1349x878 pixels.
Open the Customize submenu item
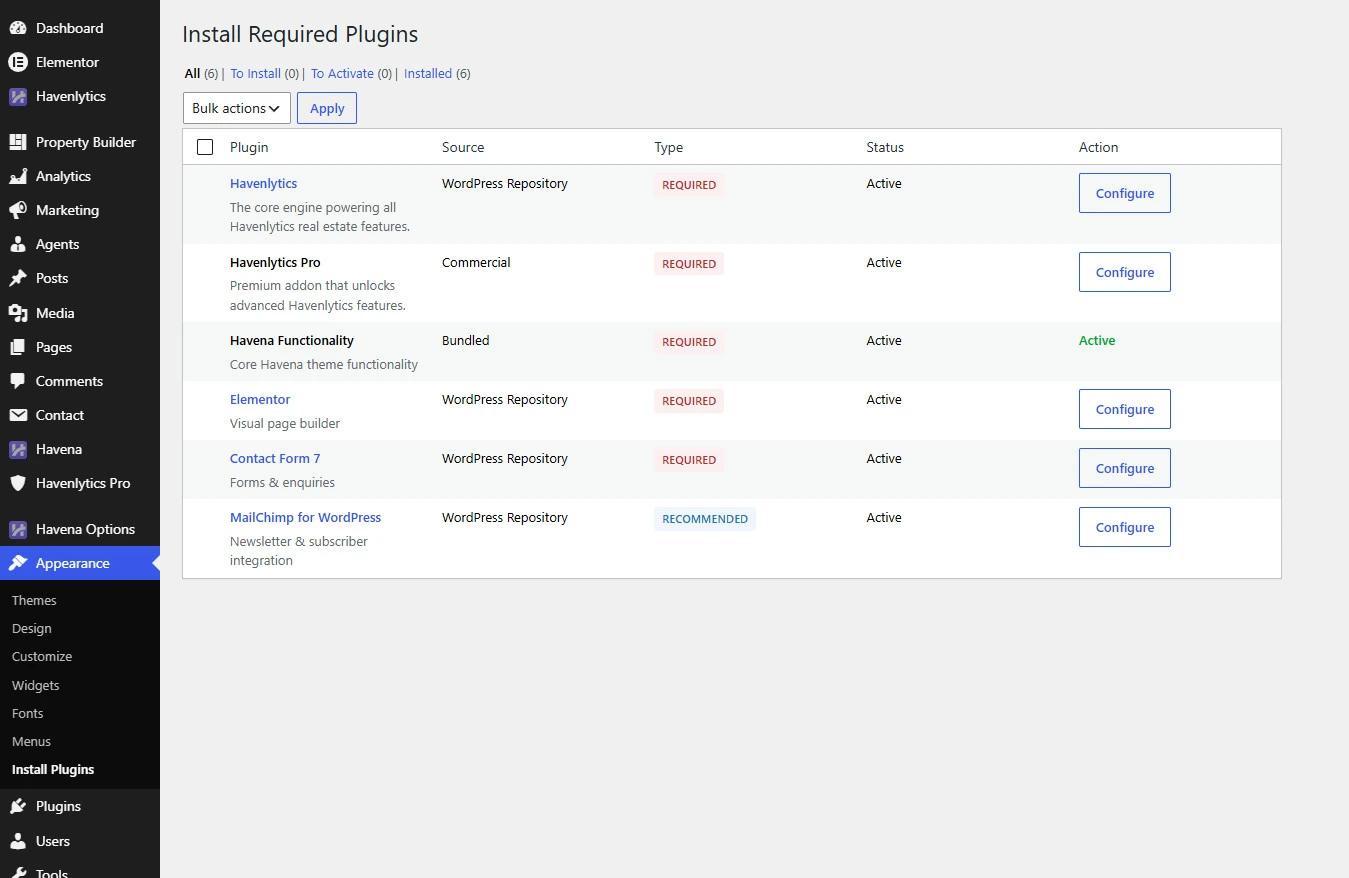[x=42, y=656]
